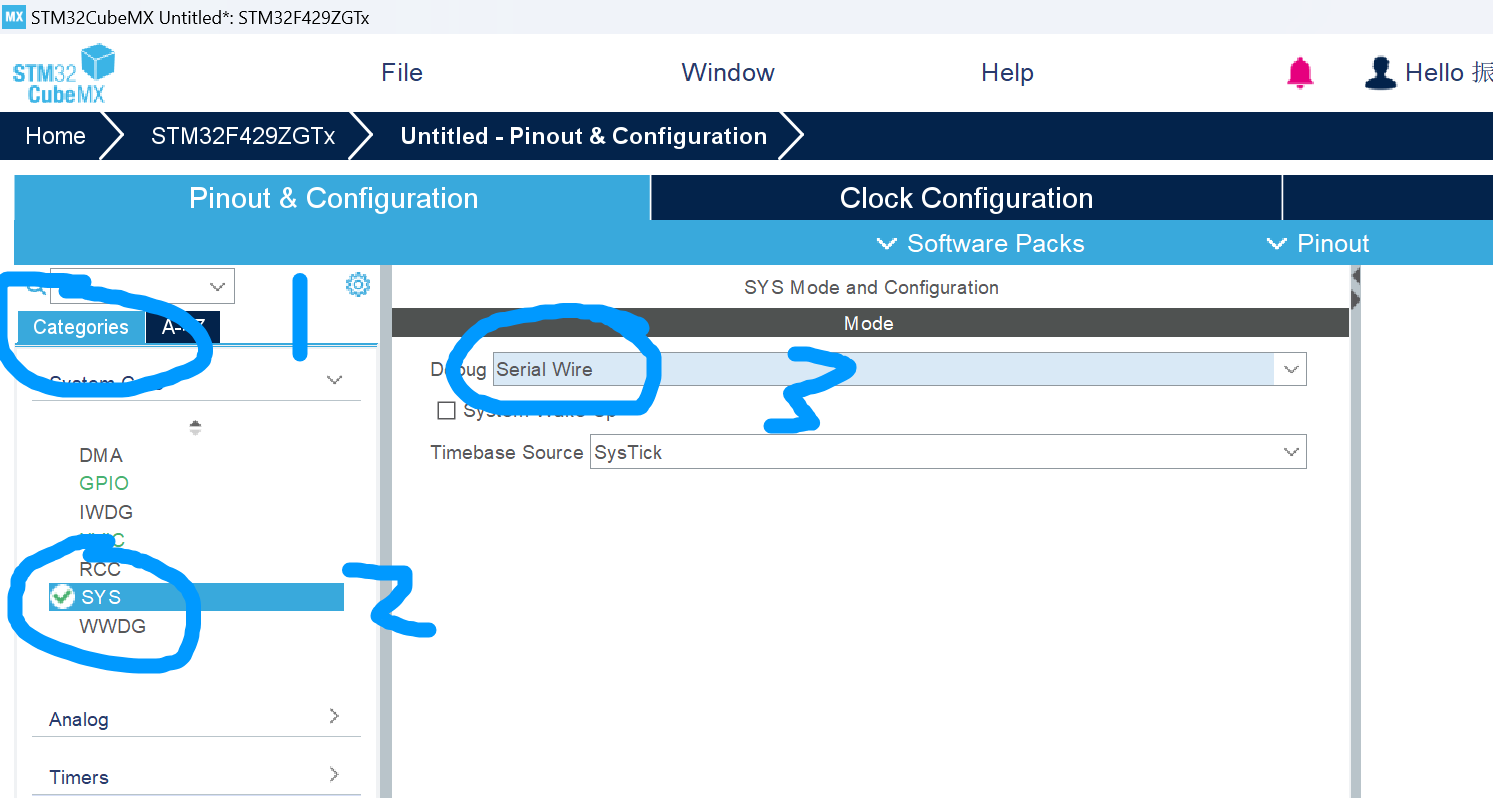Switch to Clock Configuration tab
Image resolution: width=1493 pixels, height=798 pixels.
[966, 198]
